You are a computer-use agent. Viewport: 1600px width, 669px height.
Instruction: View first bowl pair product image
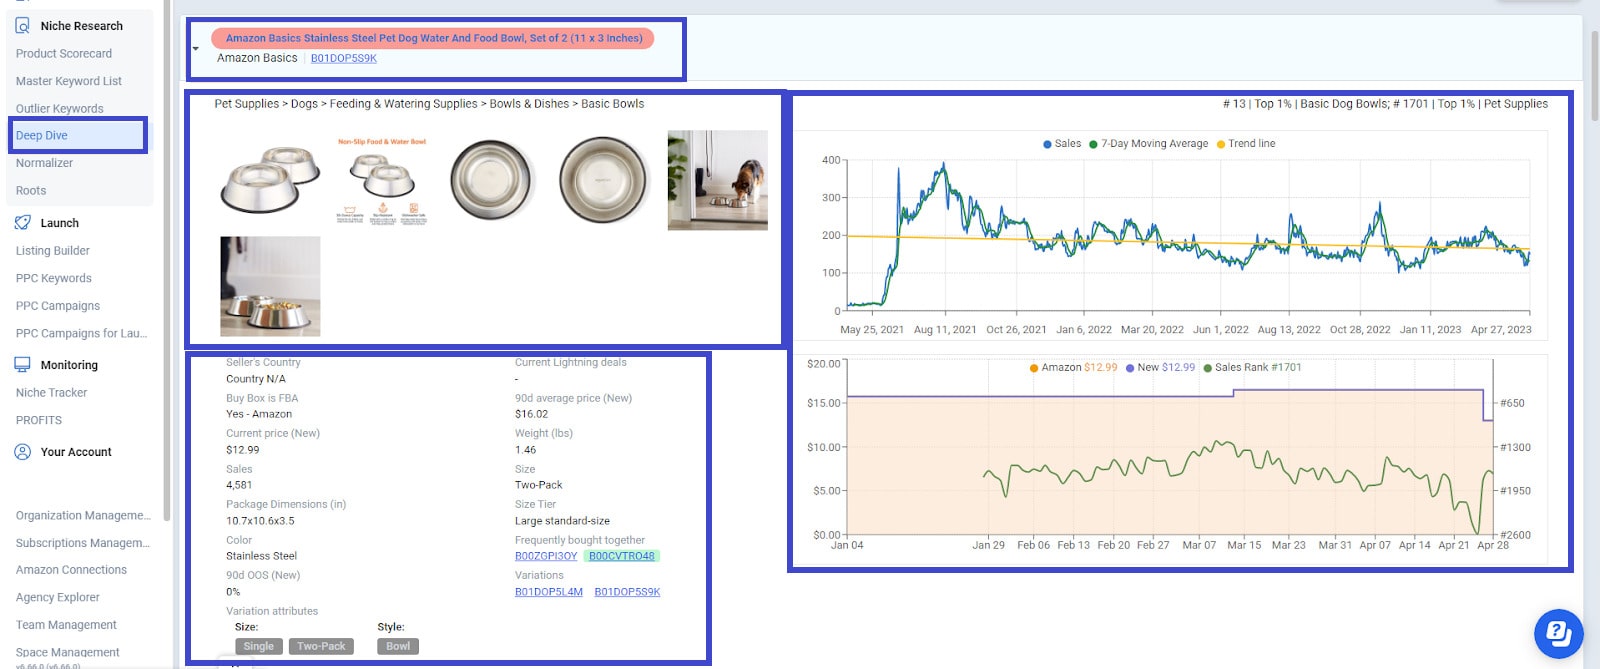coord(270,180)
